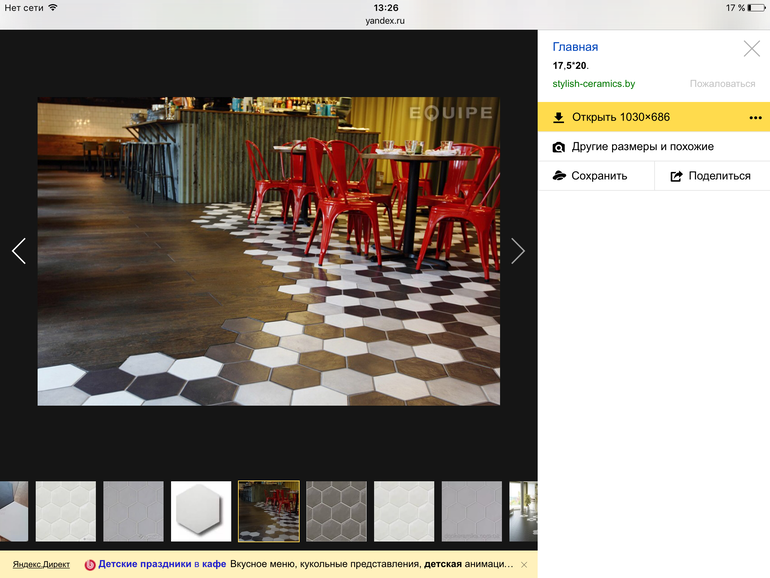This screenshot has width=770, height=578.
Task: Go to the previous image with left arrow
Action: [x=18, y=251]
